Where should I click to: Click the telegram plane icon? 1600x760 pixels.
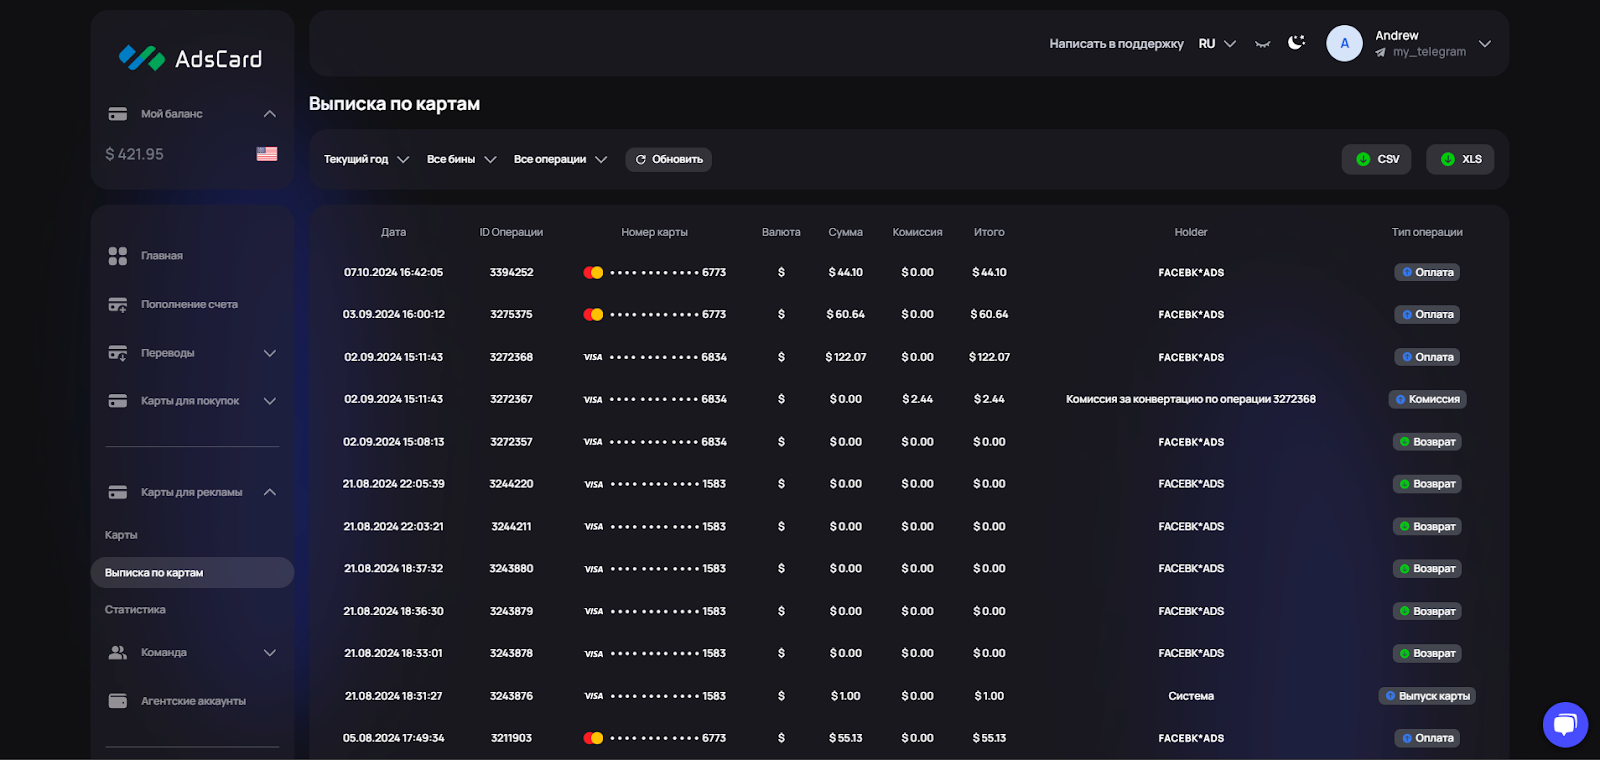[1380, 52]
